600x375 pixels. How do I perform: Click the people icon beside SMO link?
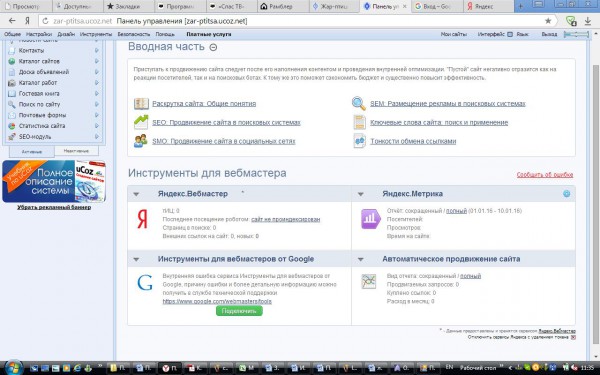pos(141,141)
